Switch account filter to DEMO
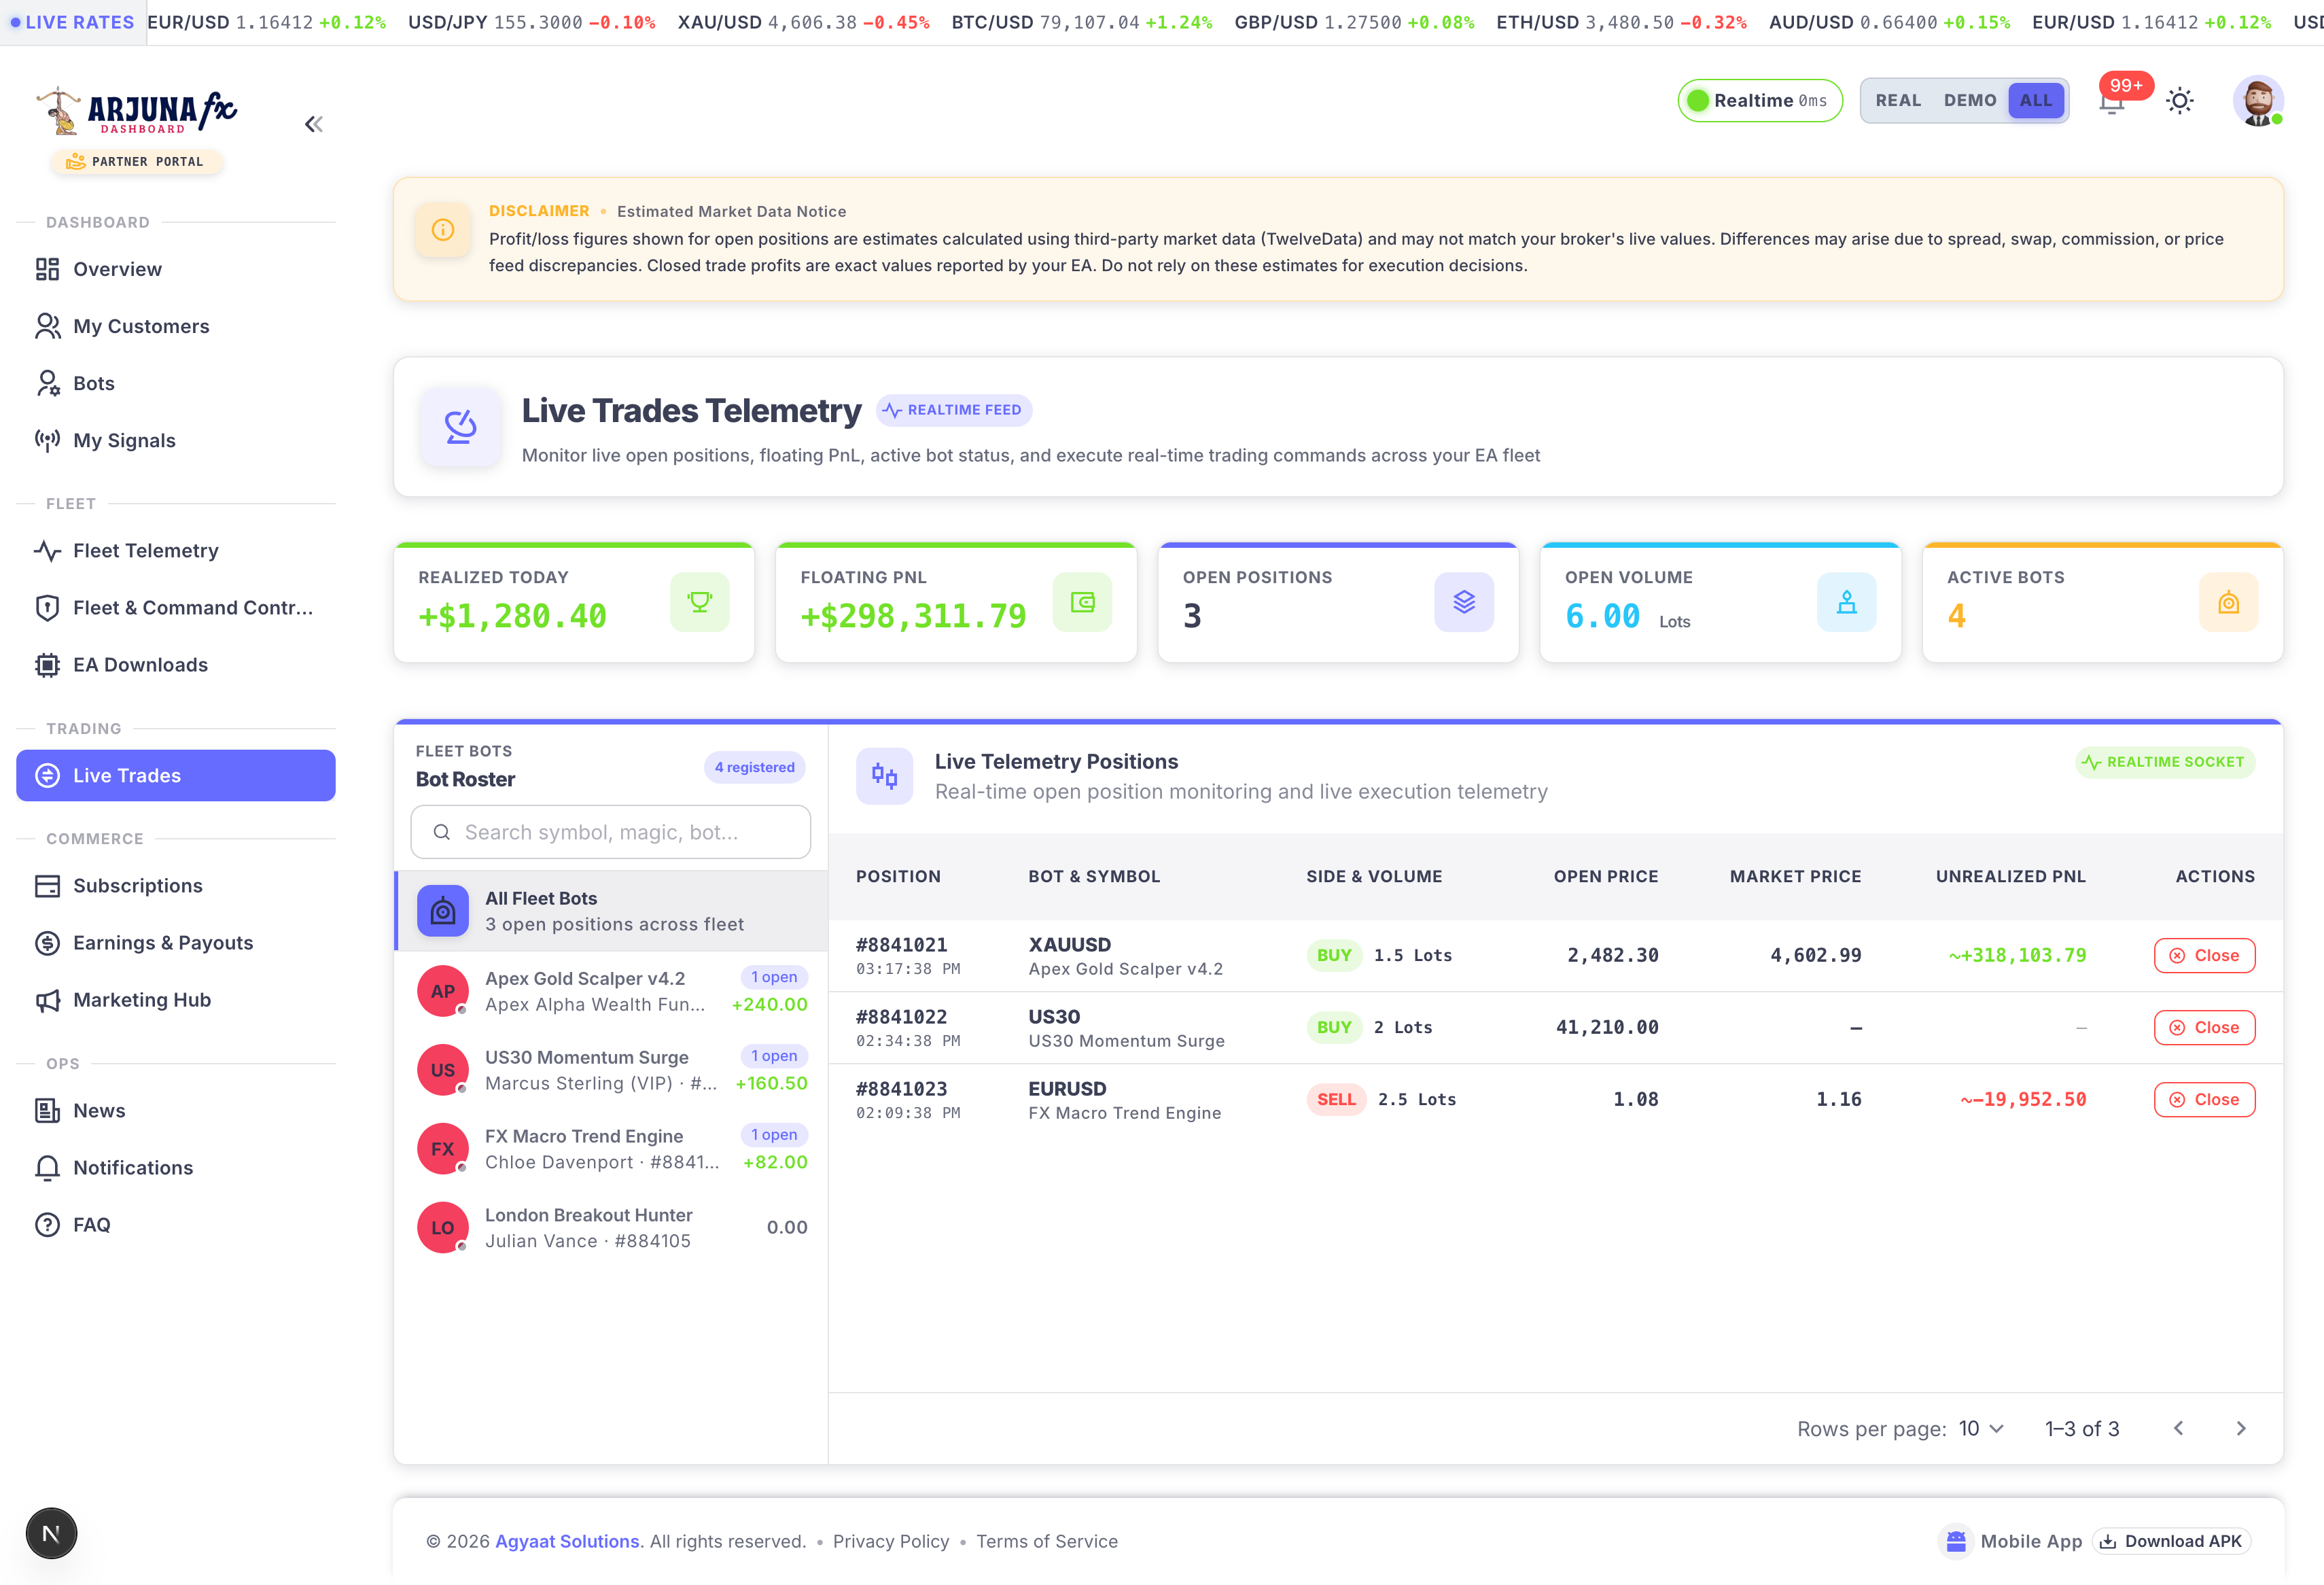 click(x=1969, y=101)
